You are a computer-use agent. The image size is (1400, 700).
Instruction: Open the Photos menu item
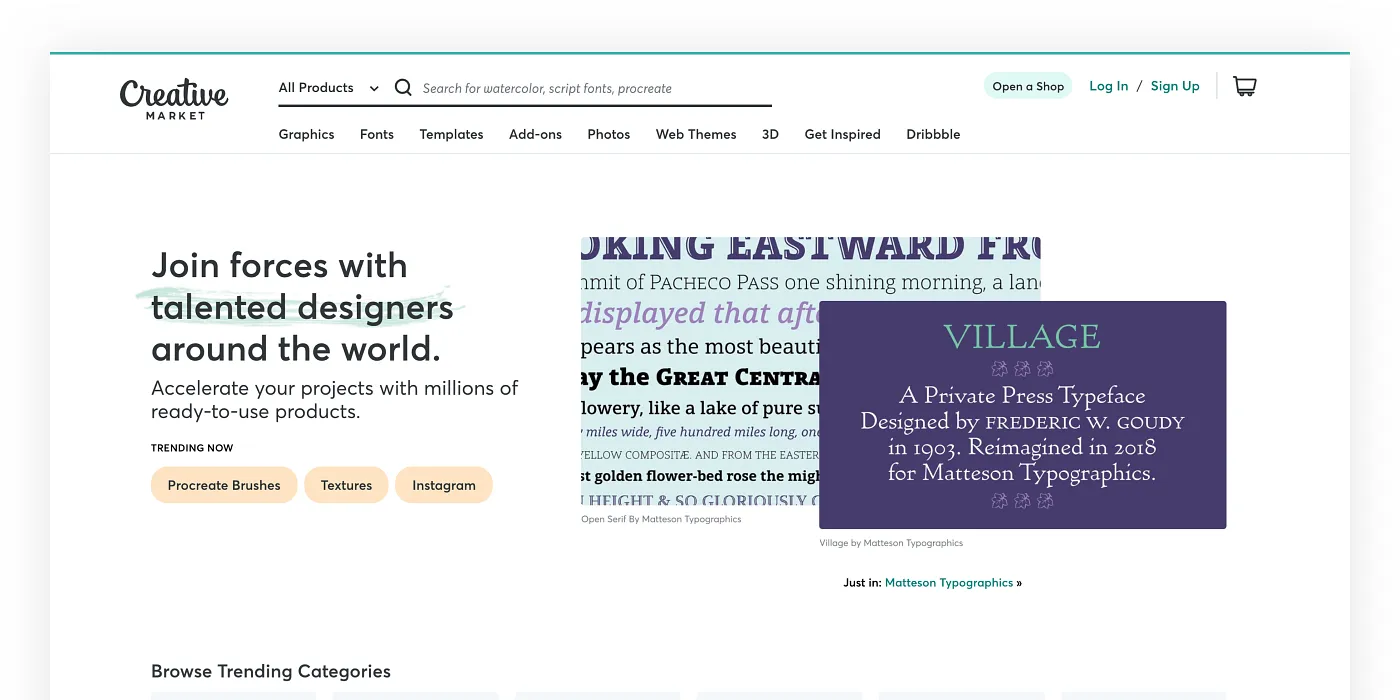point(609,134)
